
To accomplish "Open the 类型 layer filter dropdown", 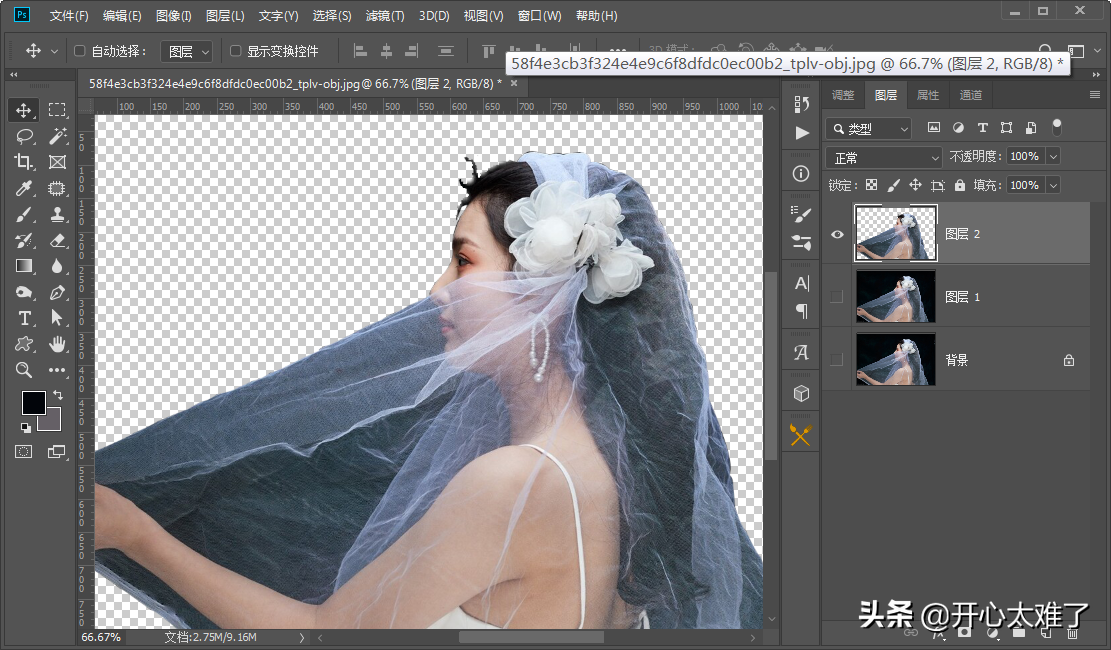I will [868, 128].
